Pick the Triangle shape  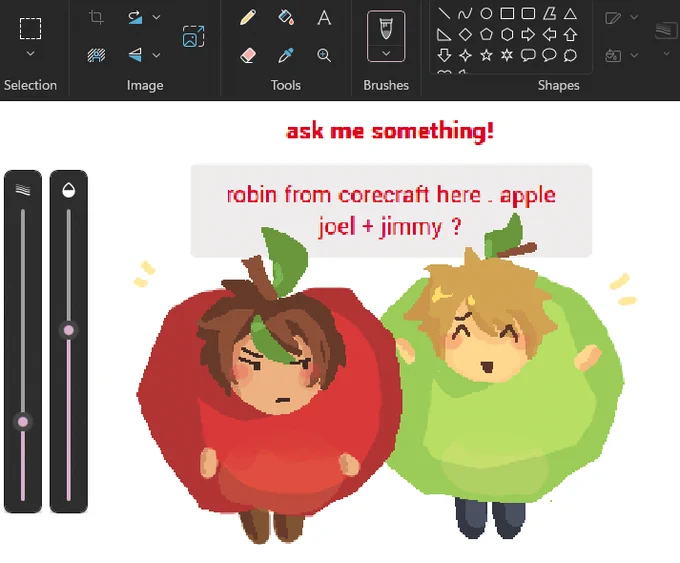(570, 13)
